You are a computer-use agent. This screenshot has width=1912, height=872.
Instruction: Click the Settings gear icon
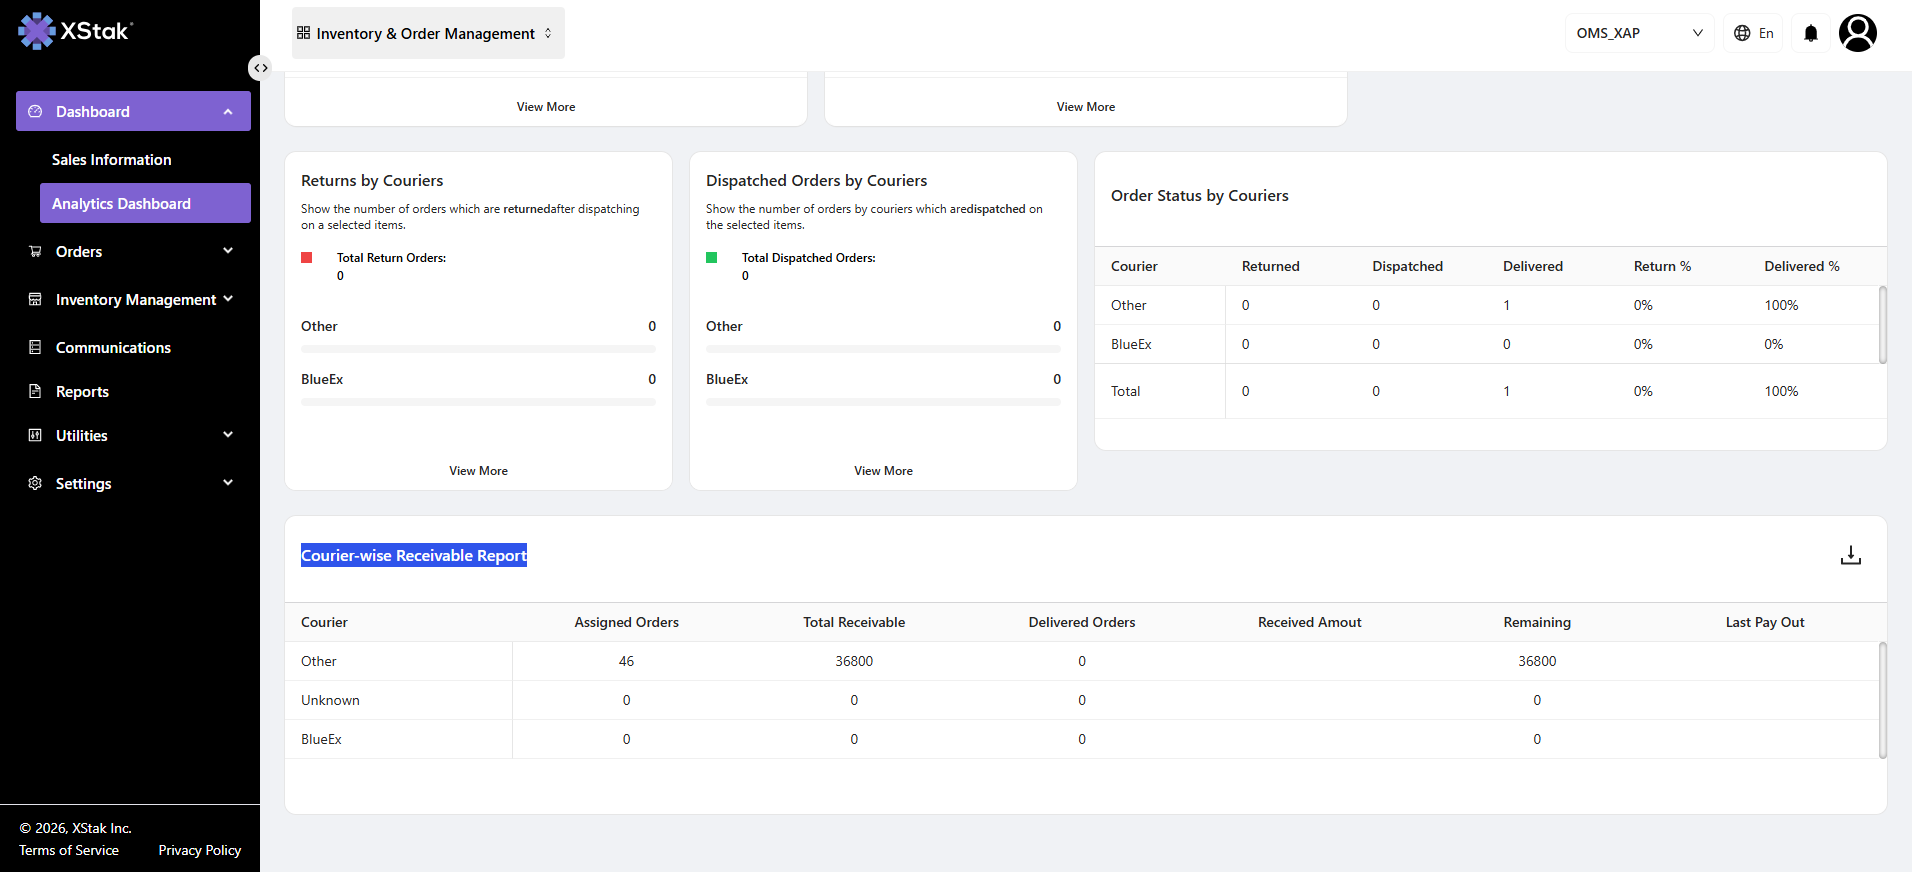[35, 483]
